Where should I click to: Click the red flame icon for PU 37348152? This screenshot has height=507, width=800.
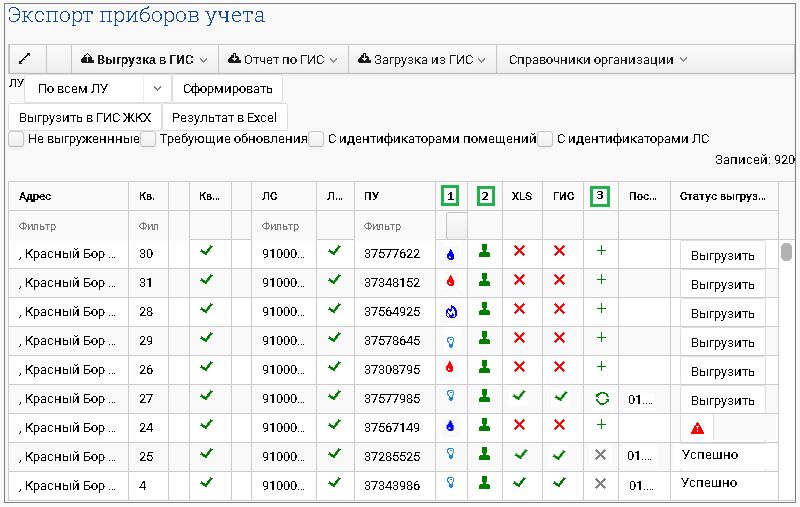[x=452, y=282]
